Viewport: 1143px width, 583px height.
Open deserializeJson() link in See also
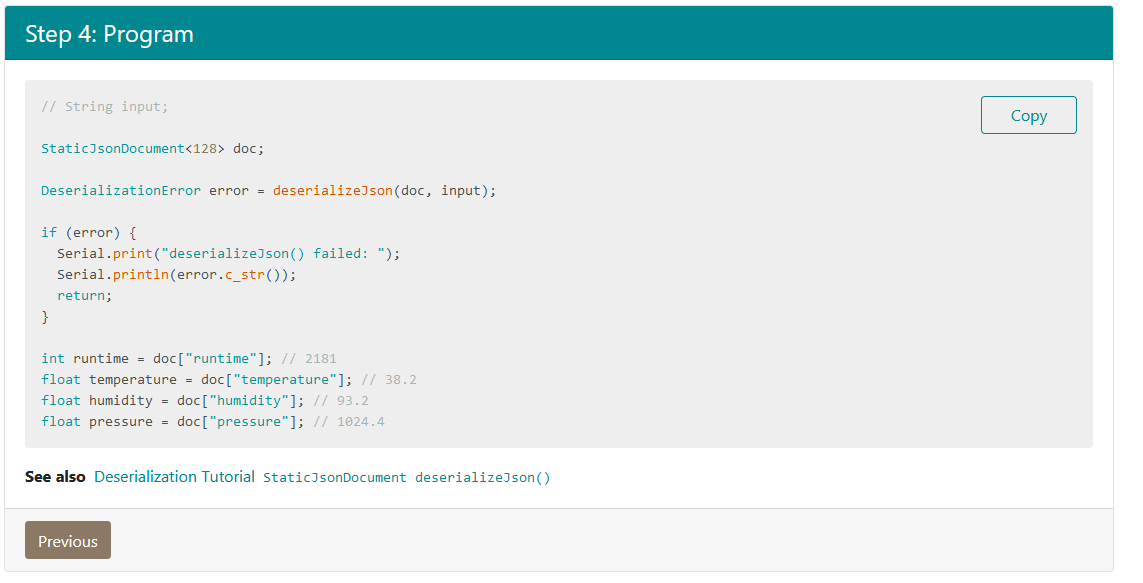coord(483,478)
